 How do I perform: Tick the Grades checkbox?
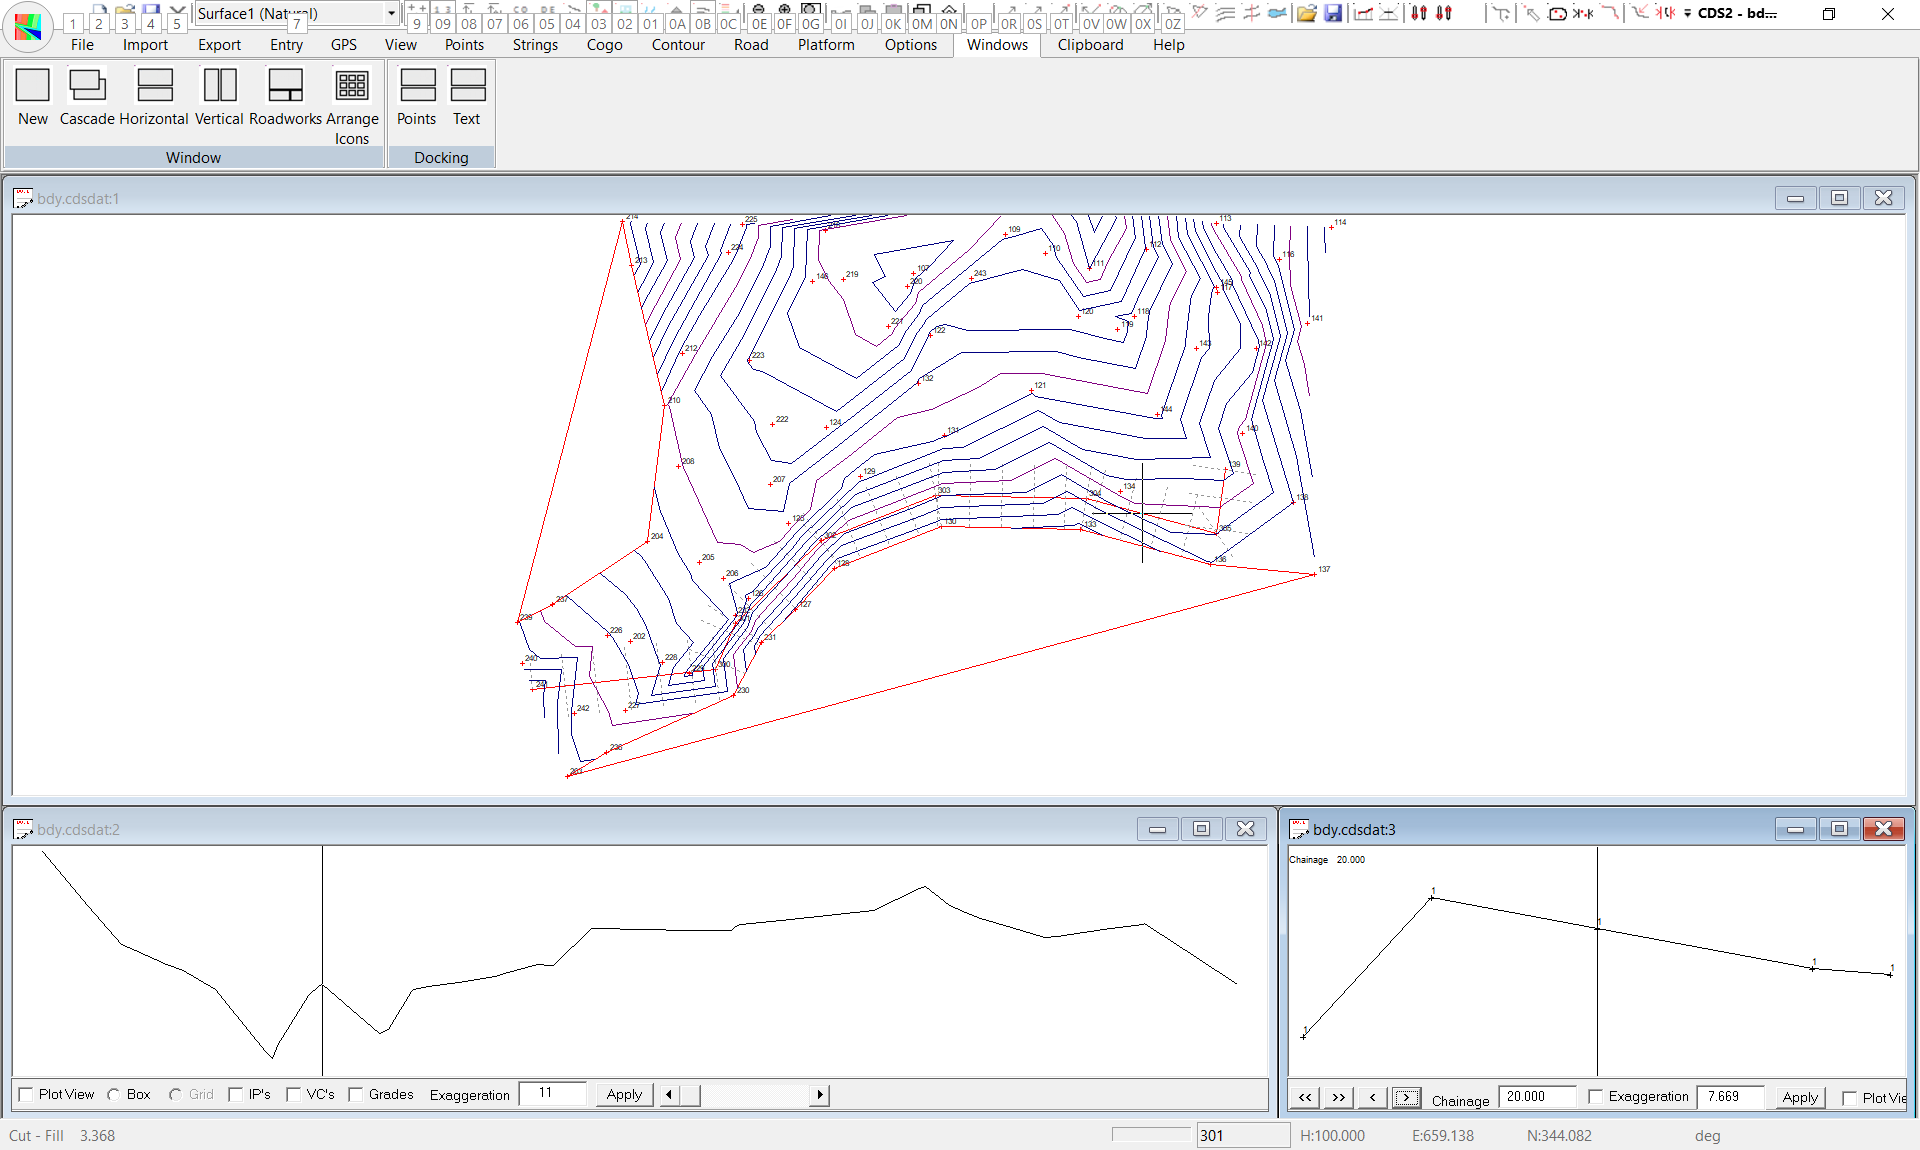[x=356, y=1094]
